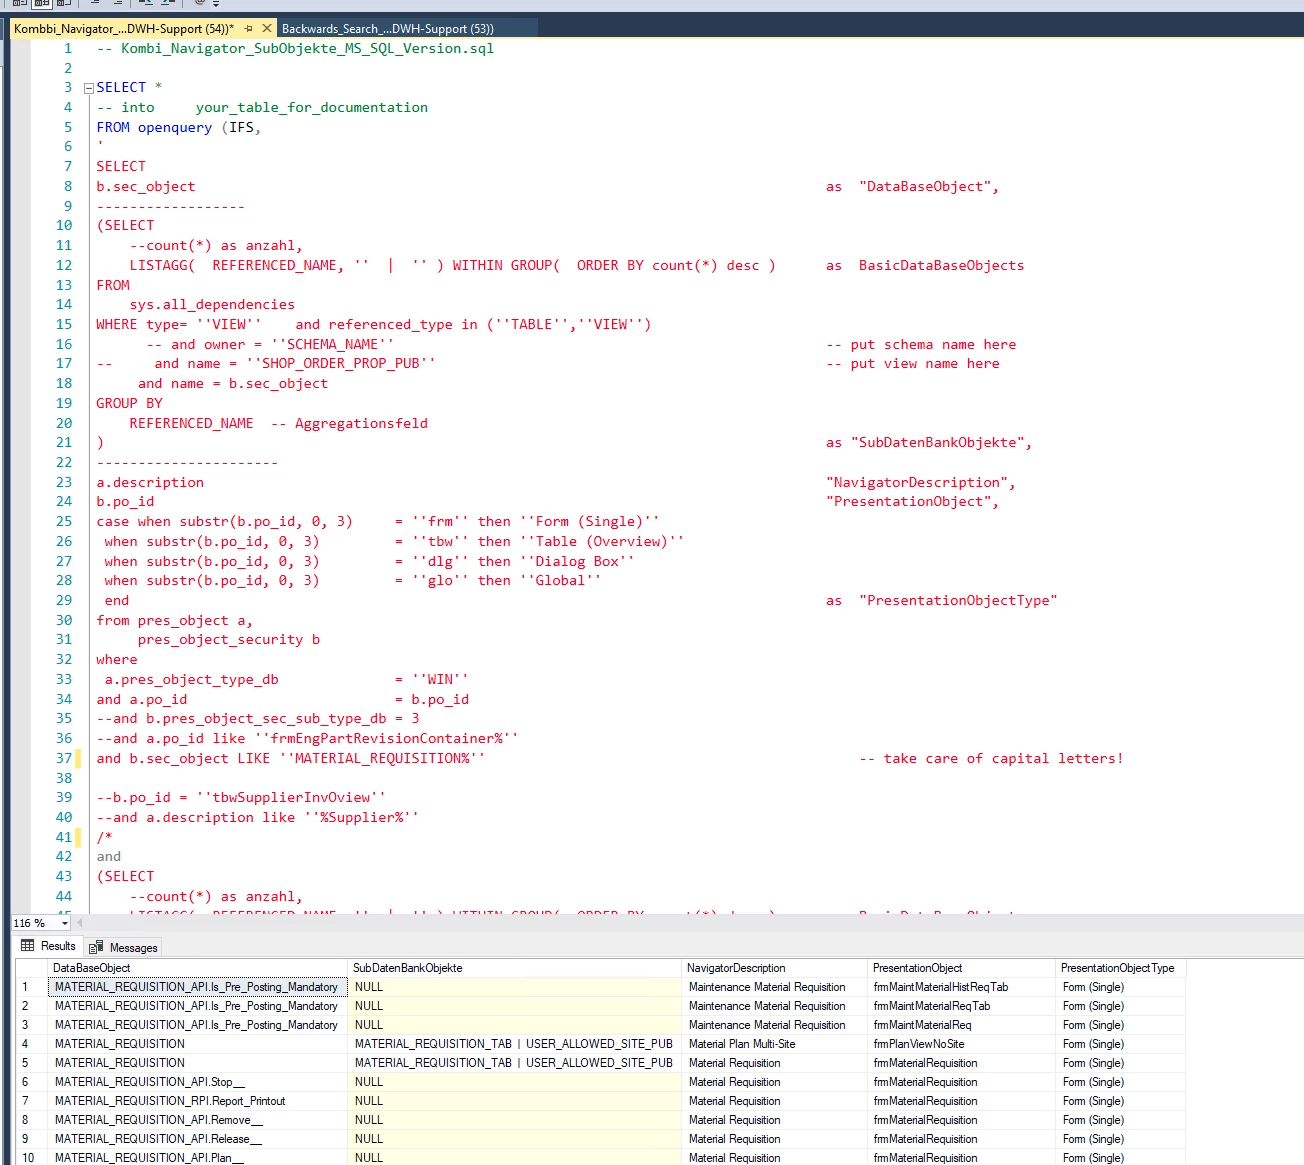Click the editor horizontal scroll left arrow
Screen dimensions: 1304x1165
pyautogui.click(x=80, y=923)
